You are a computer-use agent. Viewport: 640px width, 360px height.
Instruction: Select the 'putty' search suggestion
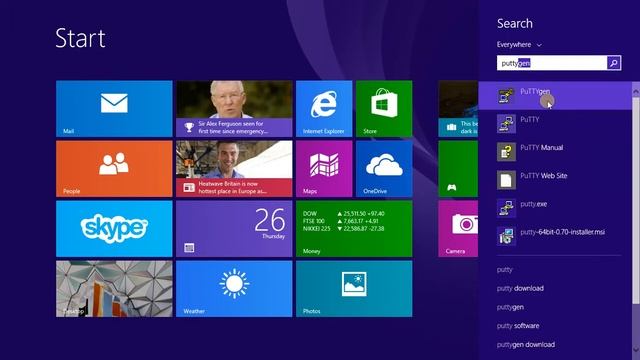504,269
